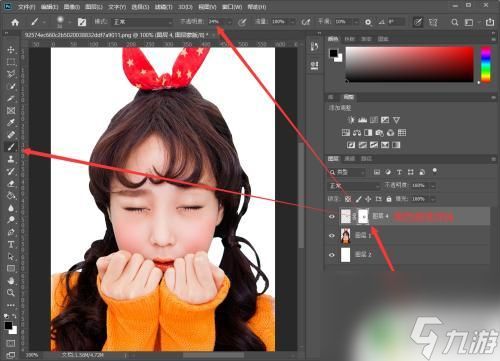Open smoothing options gear icon
Viewport: 500px width, 361px height.
368,22
